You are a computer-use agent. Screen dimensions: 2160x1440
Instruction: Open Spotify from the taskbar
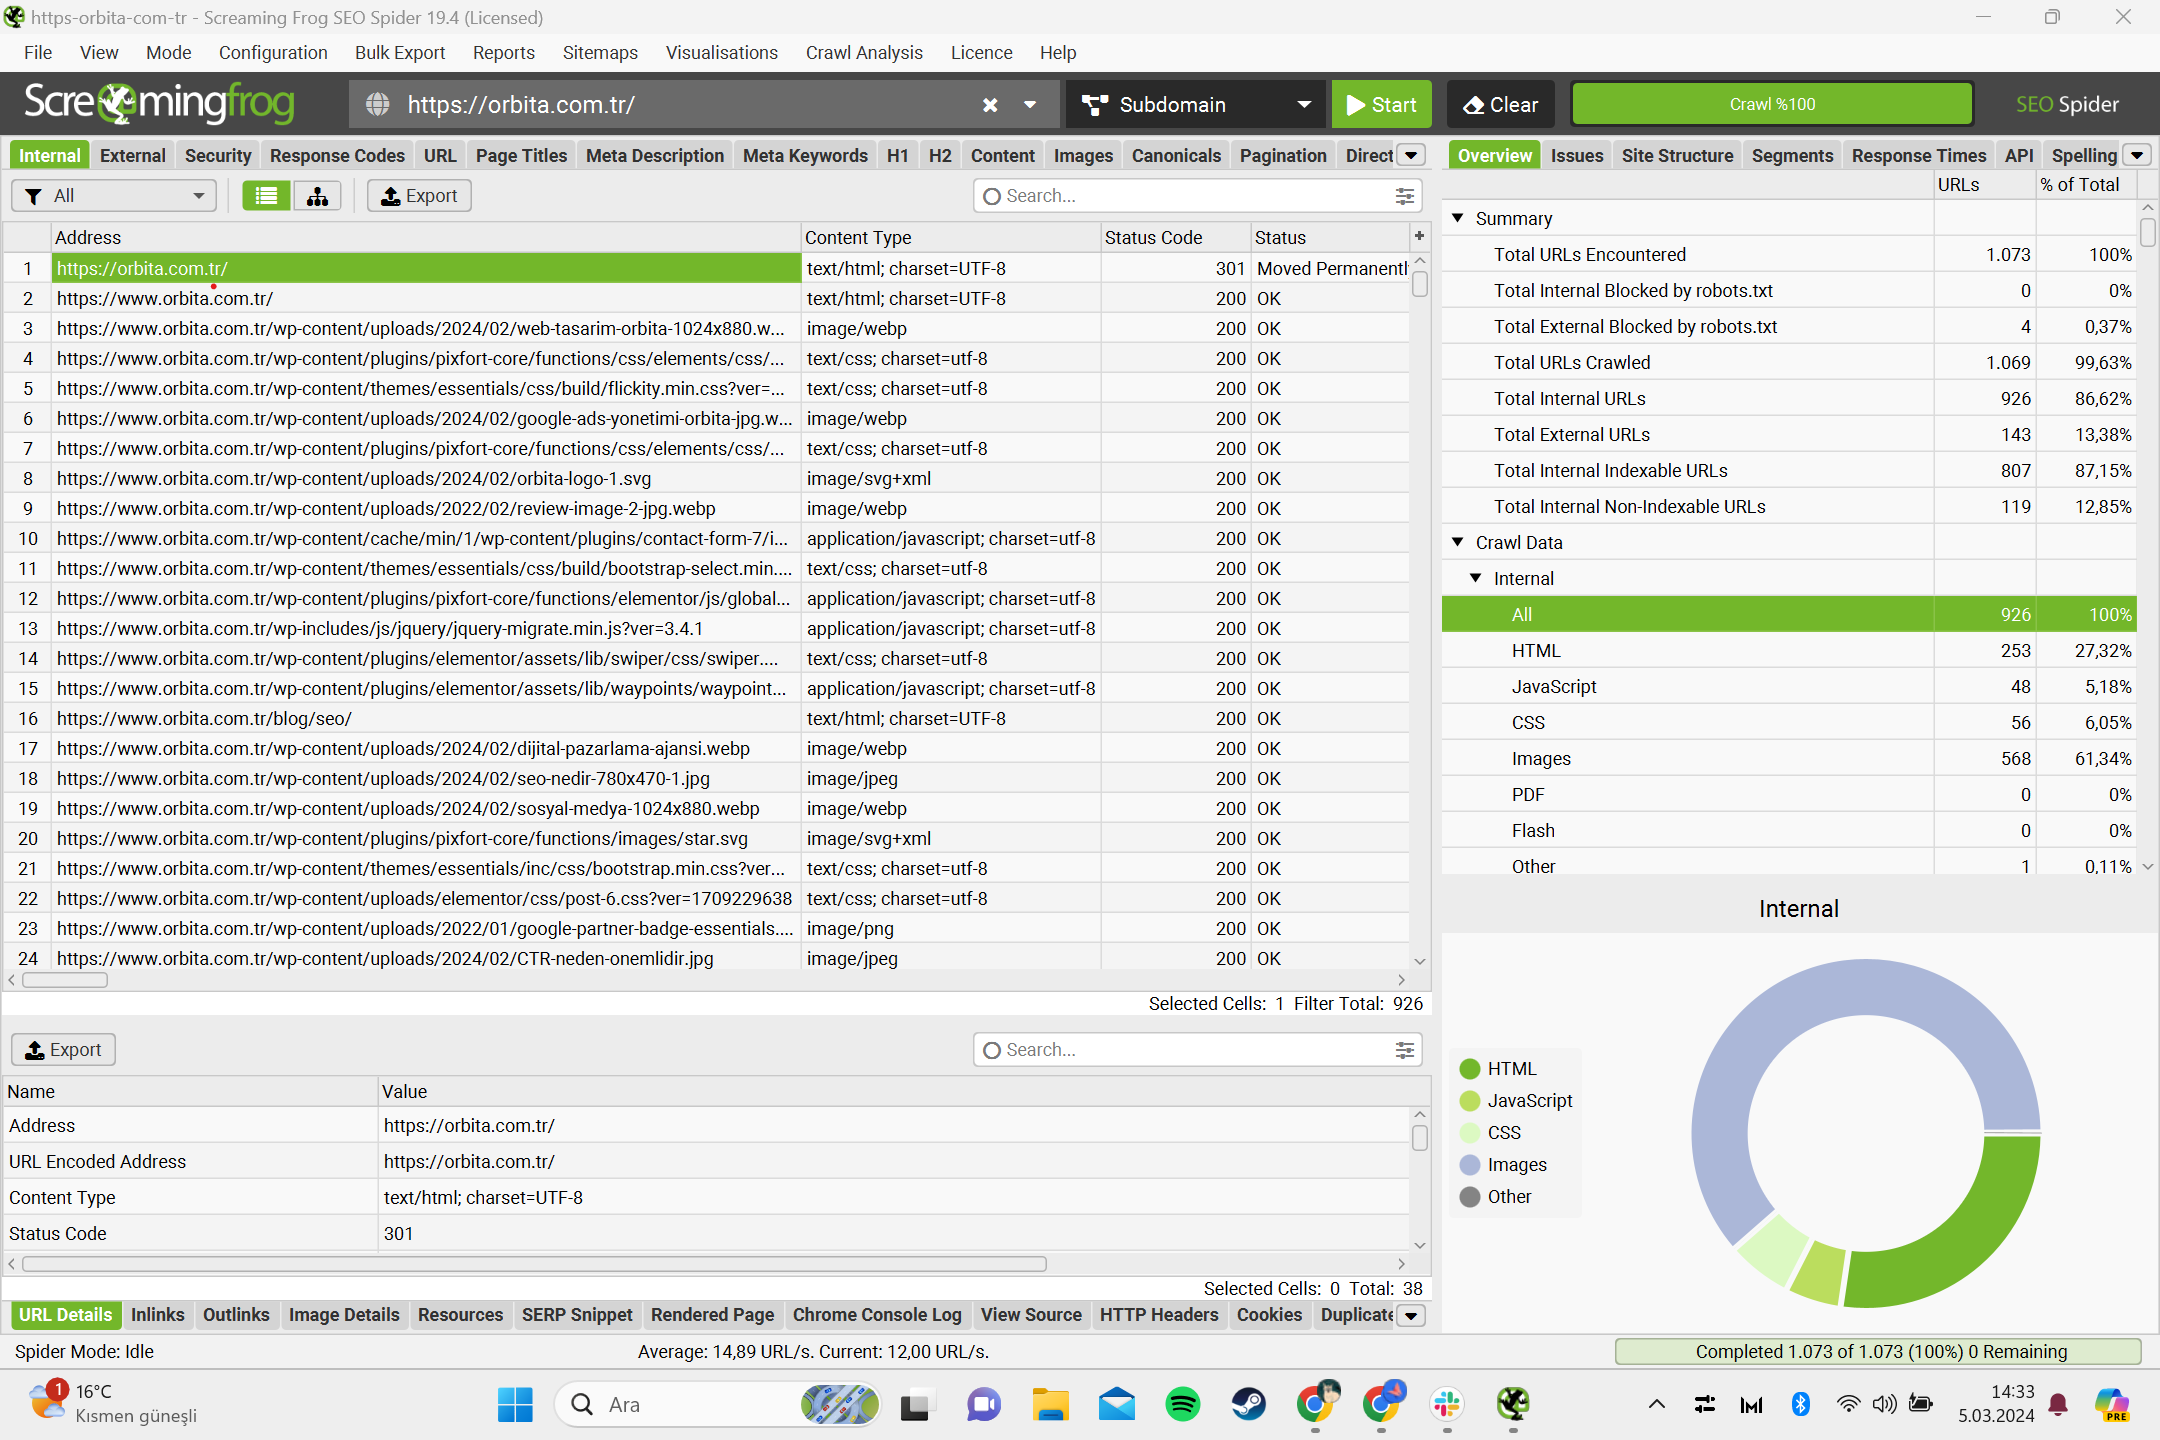point(1183,1405)
